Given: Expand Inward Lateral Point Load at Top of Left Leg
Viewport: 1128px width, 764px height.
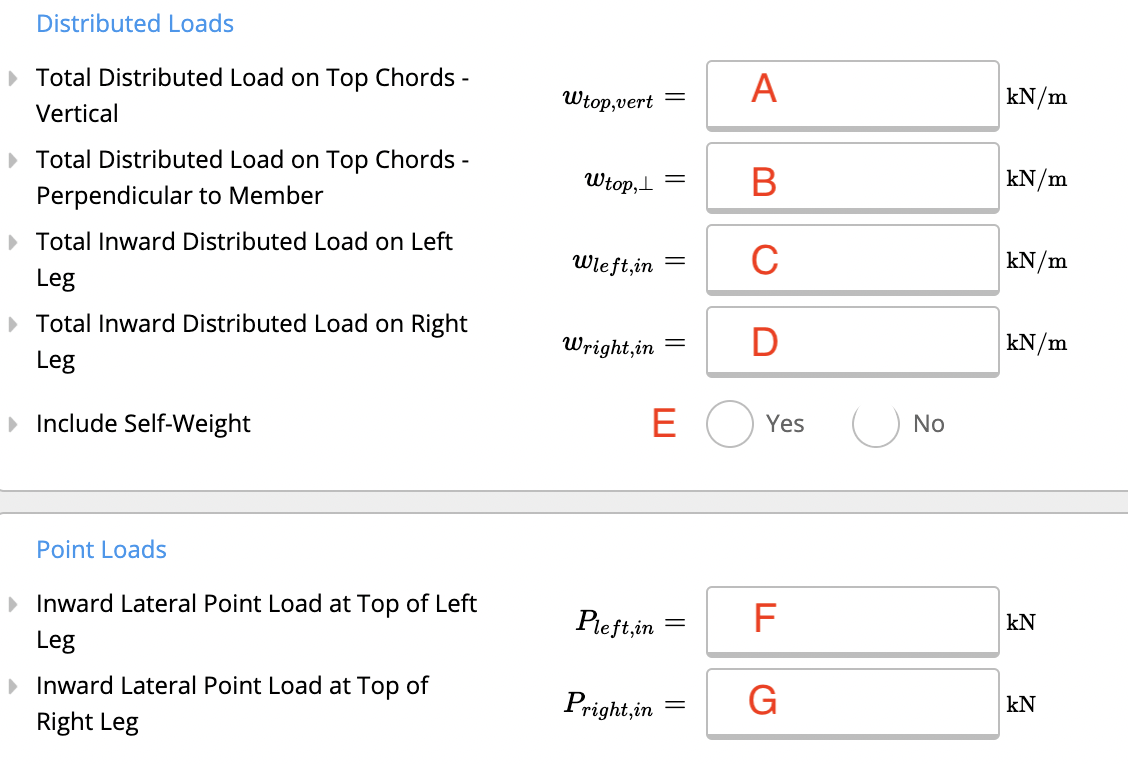Looking at the screenshot, I should coord(12,604).
